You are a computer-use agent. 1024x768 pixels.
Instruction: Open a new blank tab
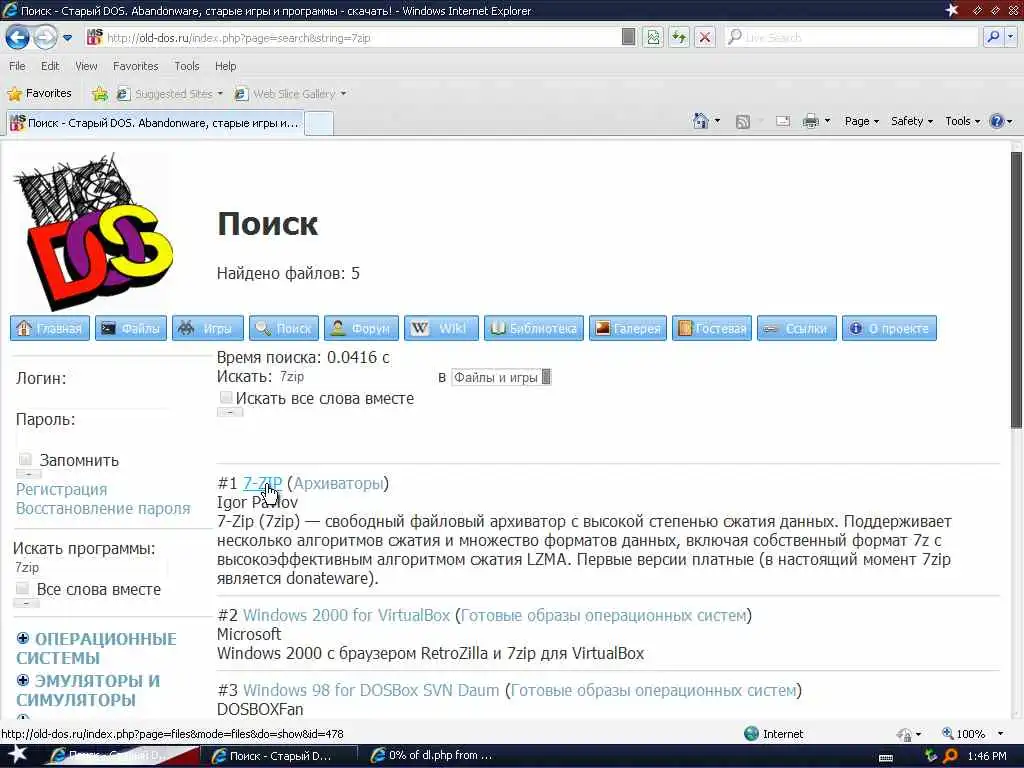click(x=319, y=123)
